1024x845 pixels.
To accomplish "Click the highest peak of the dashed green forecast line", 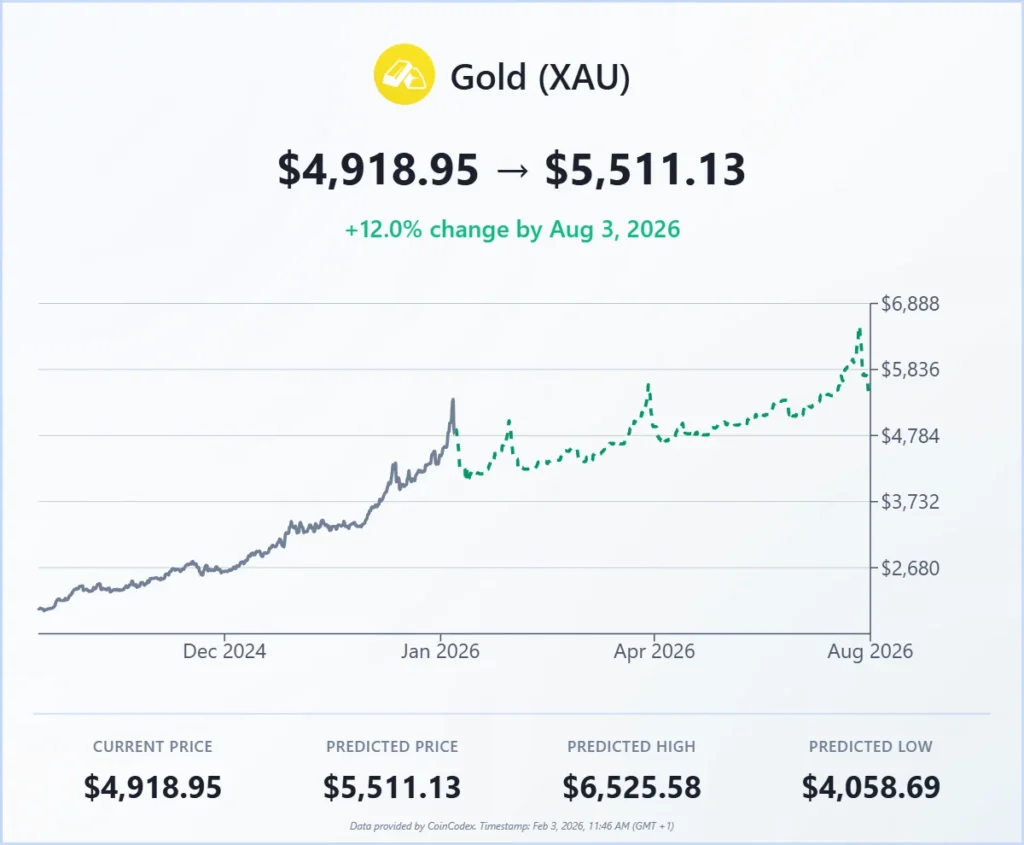I will (859, 328).
